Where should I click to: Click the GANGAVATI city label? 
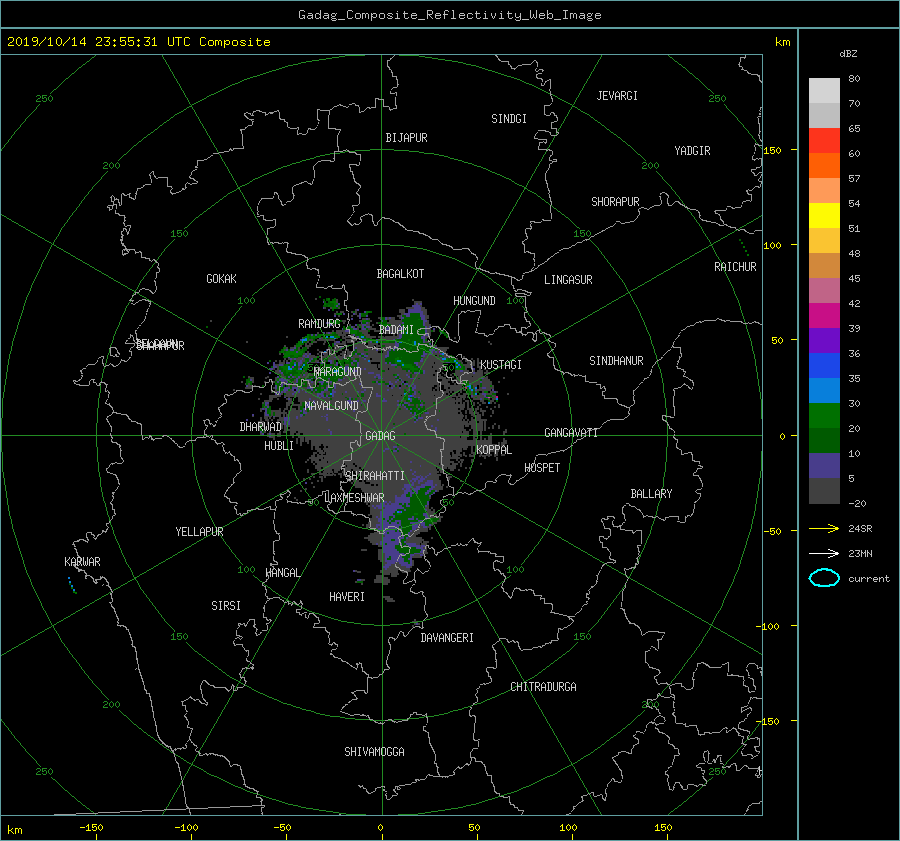[571, 432]
